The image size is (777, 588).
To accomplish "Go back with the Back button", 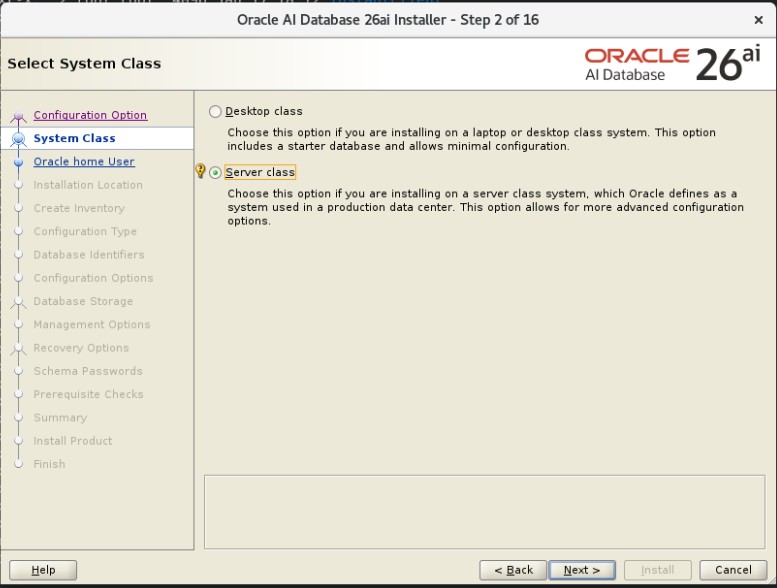I will tap(513, 570).
